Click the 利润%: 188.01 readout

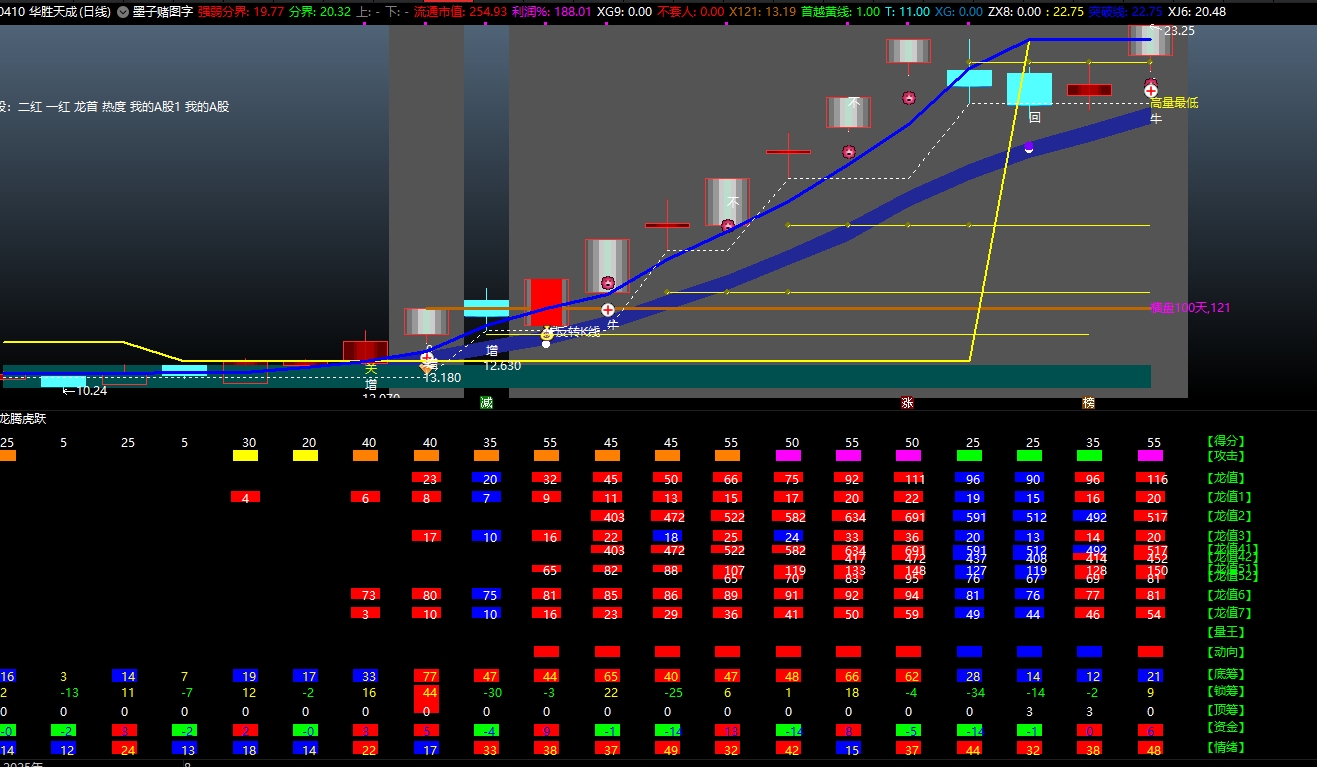pos(552,12)
